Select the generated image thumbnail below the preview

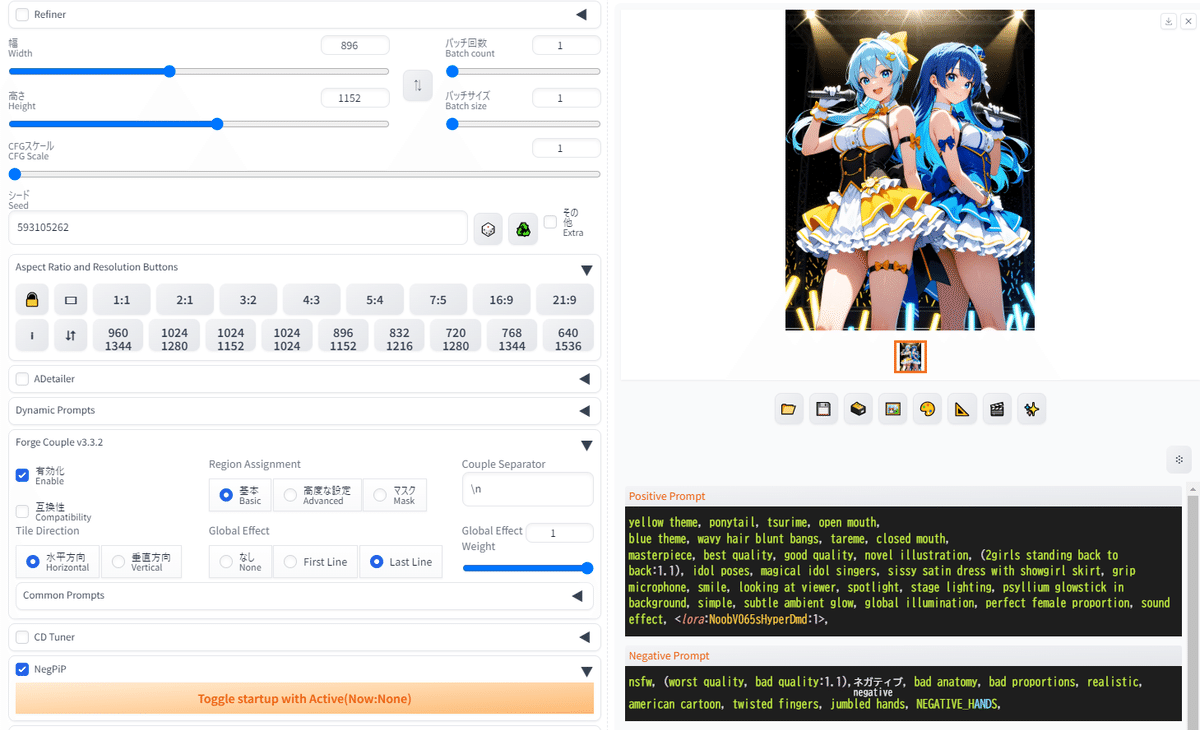point(910,356)
